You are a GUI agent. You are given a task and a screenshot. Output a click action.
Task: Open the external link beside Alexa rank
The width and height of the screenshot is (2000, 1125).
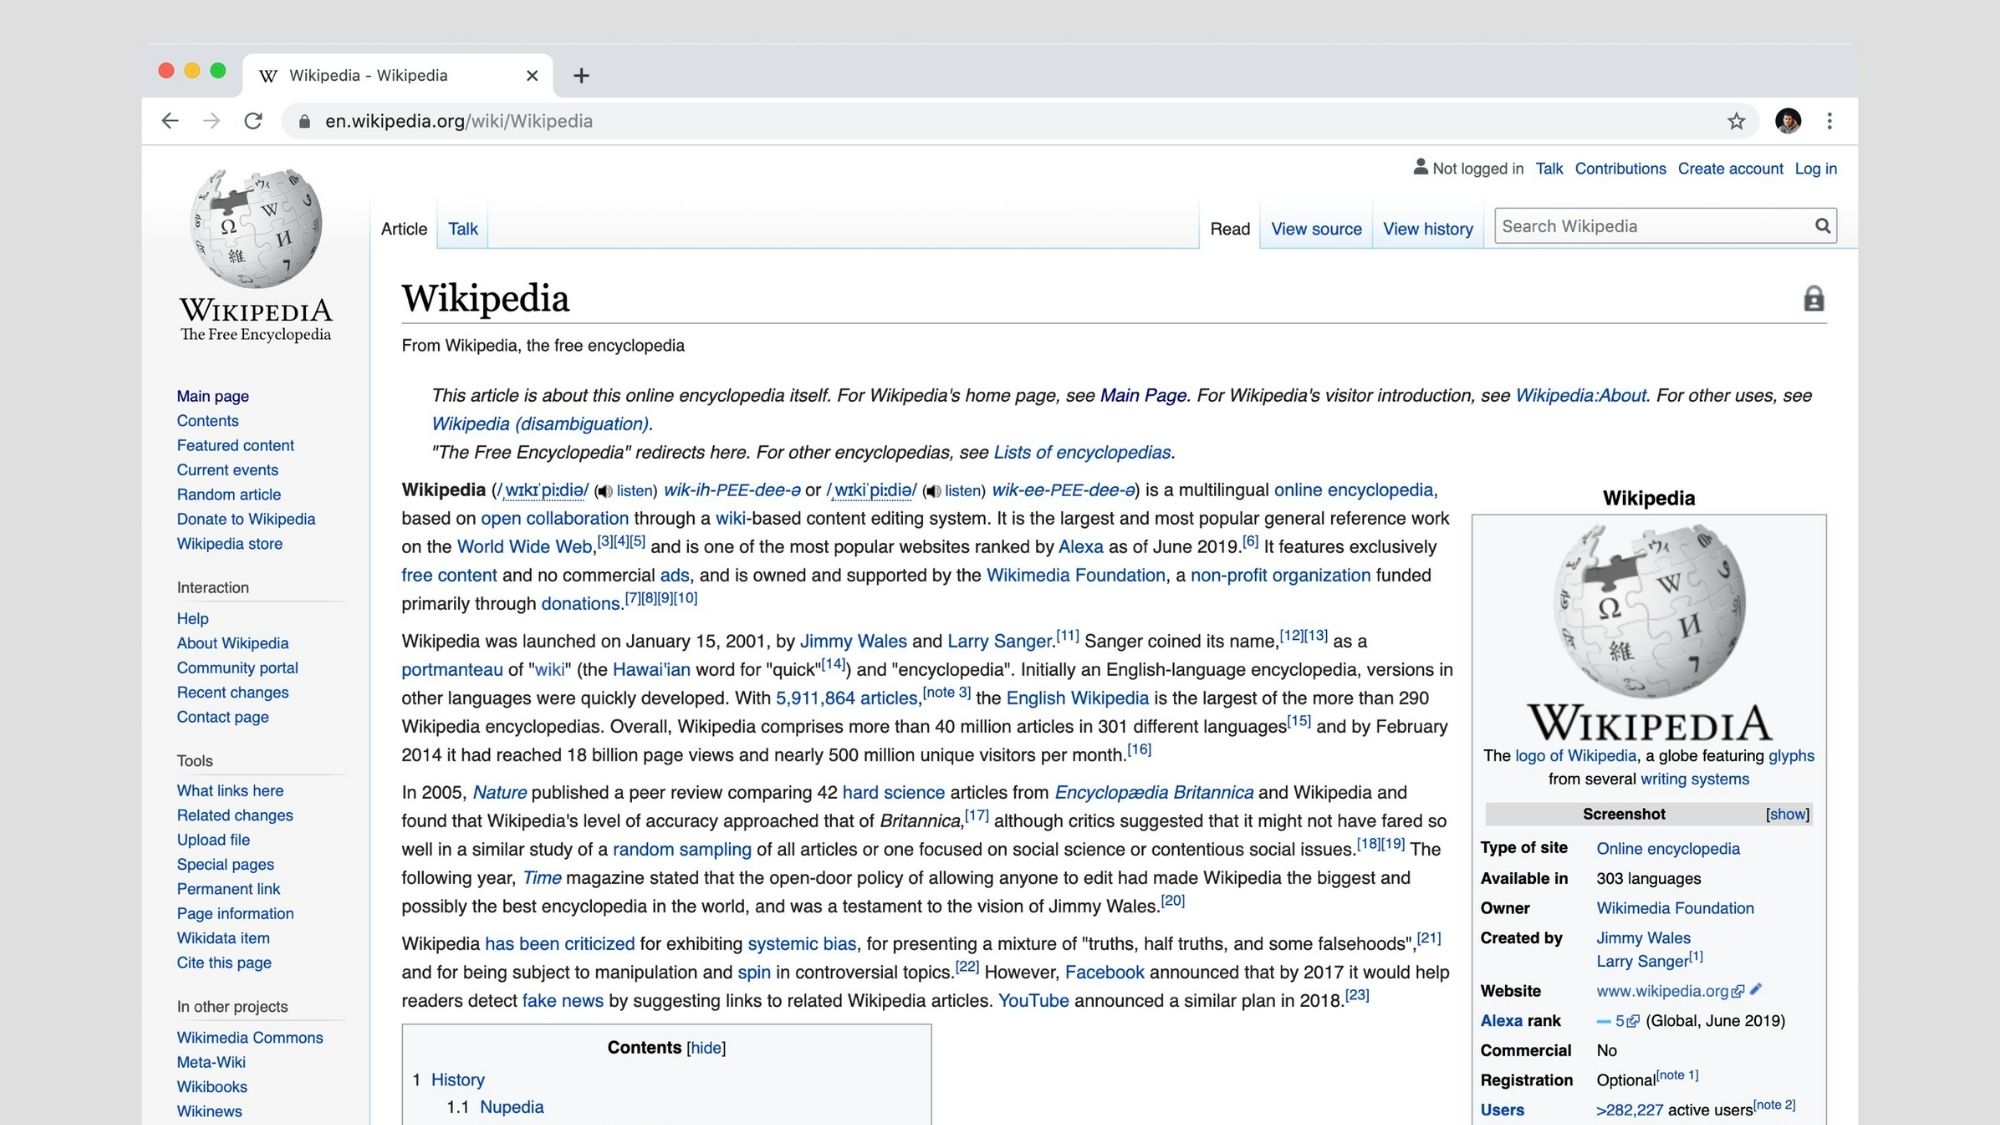pyautogui.click(x=1634, y=1021)
